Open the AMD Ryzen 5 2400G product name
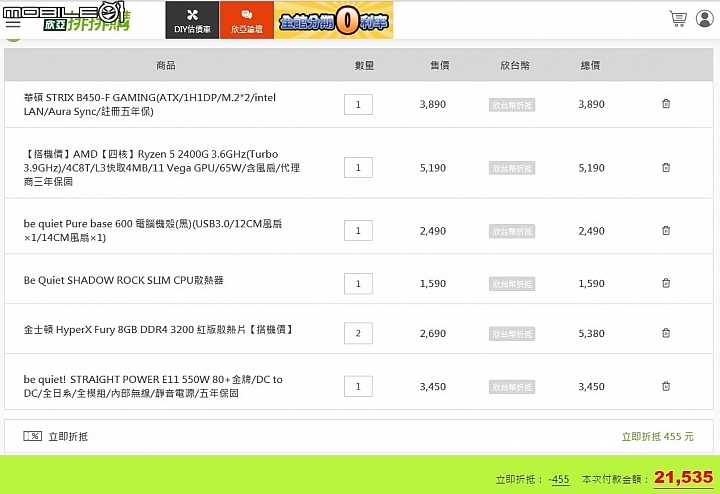 coord(162,168)
